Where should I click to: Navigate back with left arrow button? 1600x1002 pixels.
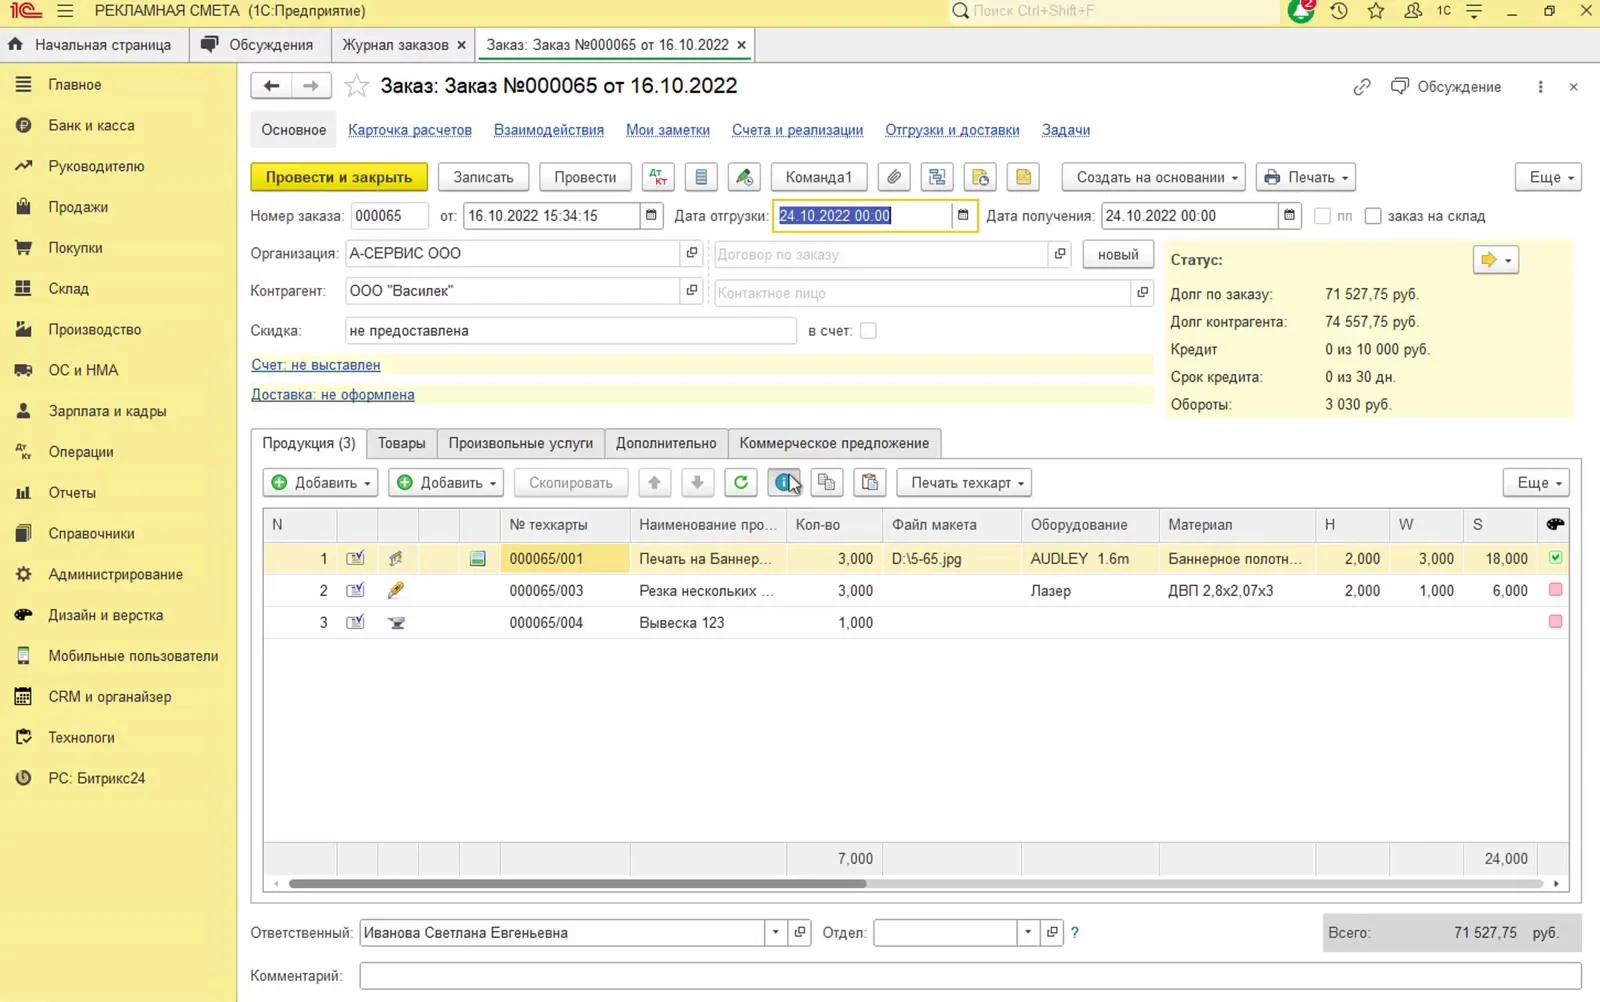tap(271, 86)
